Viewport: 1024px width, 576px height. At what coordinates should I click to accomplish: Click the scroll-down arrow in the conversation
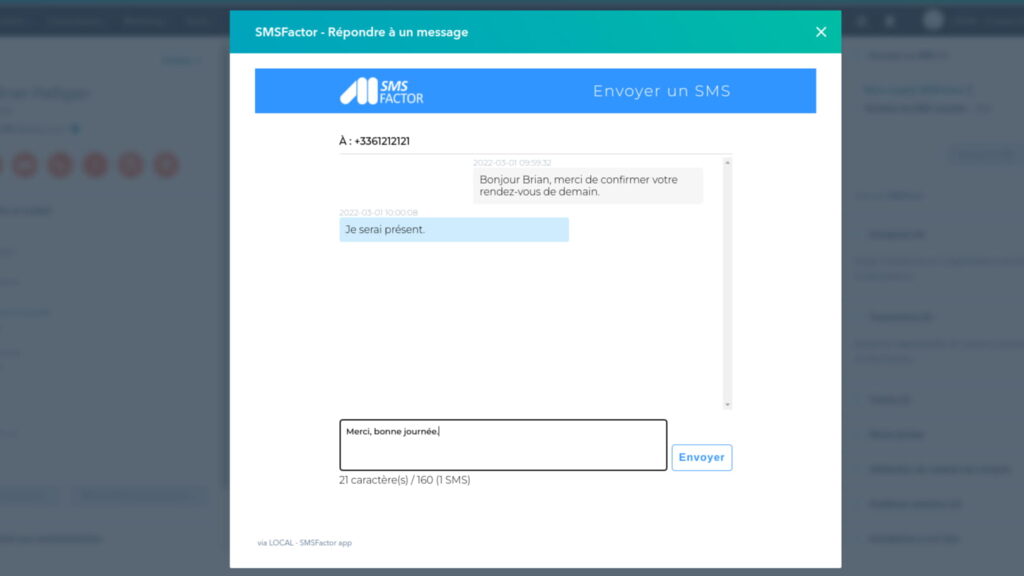point(728,405)
